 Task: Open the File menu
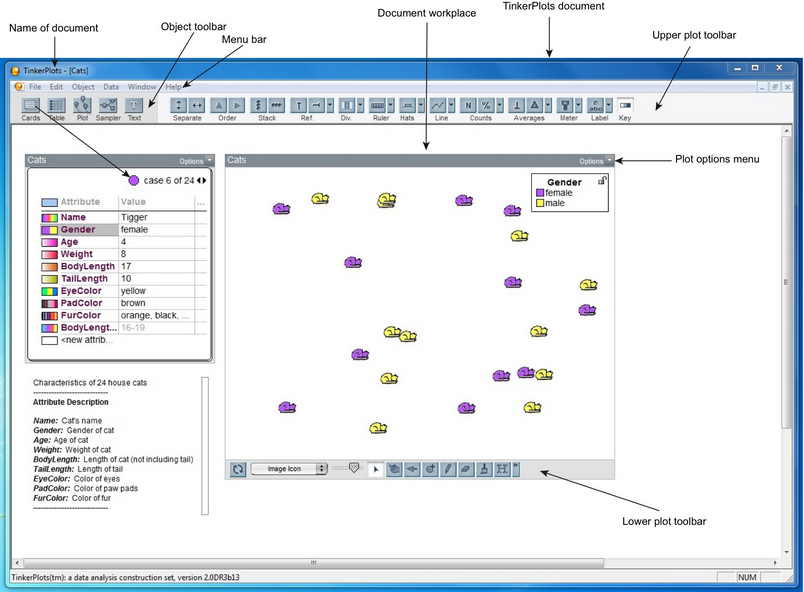pyautogui.click(x=35, y=87)
